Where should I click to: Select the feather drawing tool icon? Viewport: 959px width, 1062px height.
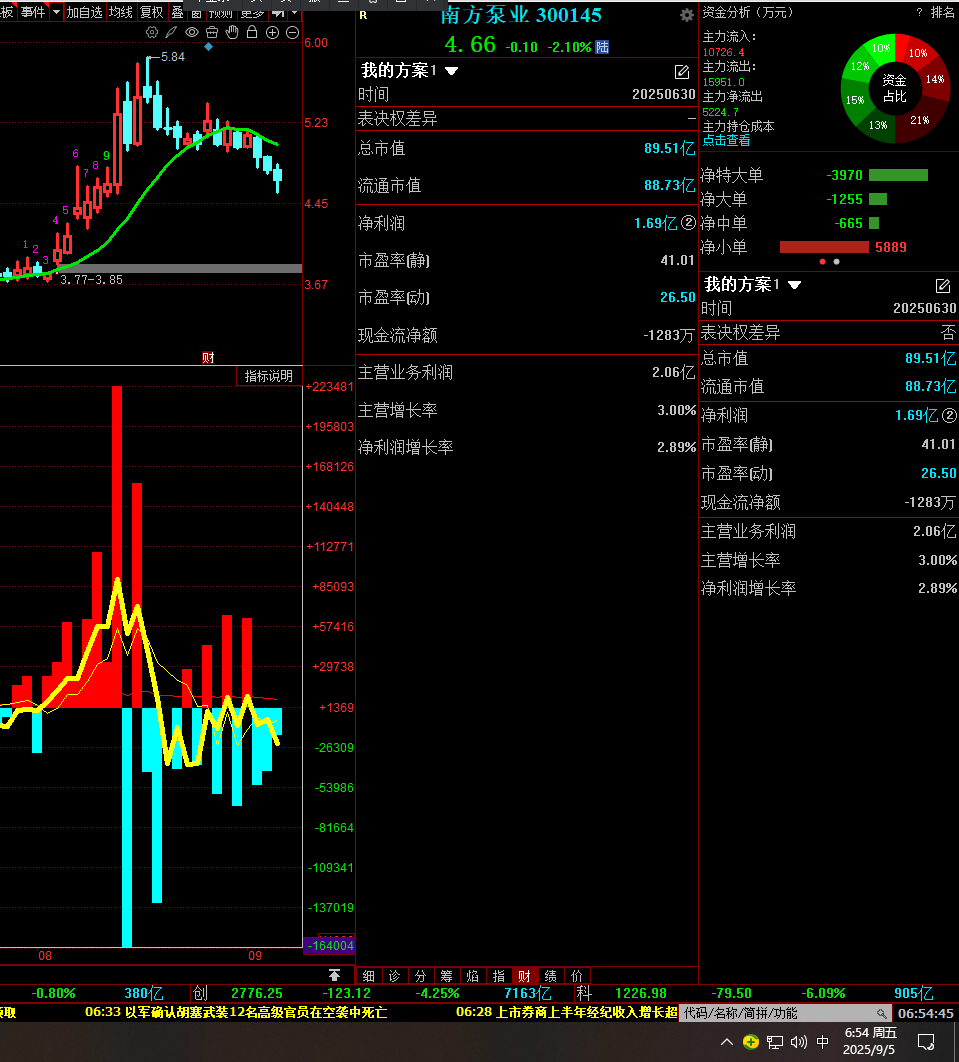coord(172,33)
